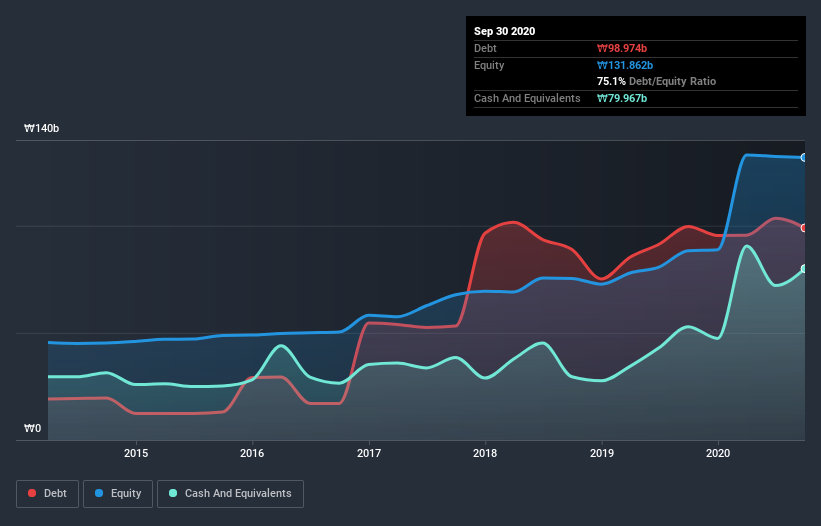
Task: Click the red Debt legend dot
Action: coord(32,493)
